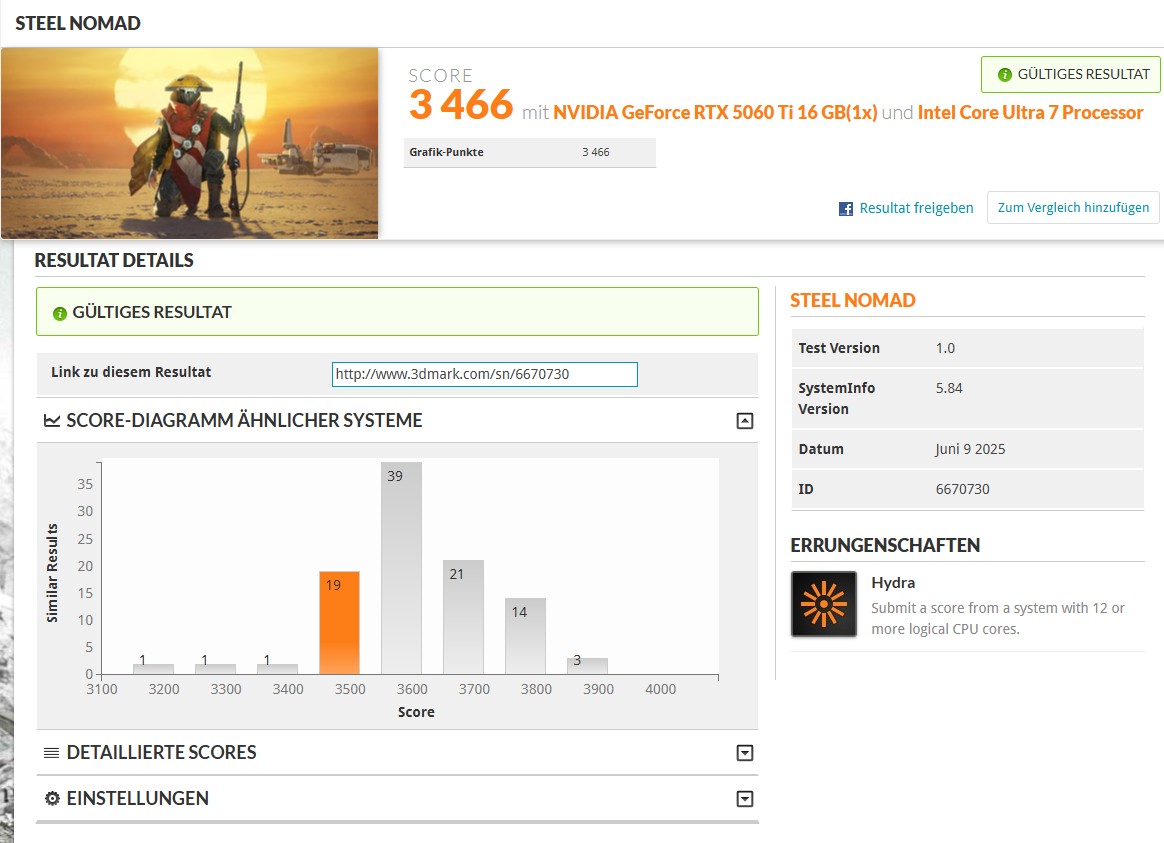Viewport: 1164px width, 843px height.
Task: Click the Resultat freigeben link
Action: click(x=916, y=208)
